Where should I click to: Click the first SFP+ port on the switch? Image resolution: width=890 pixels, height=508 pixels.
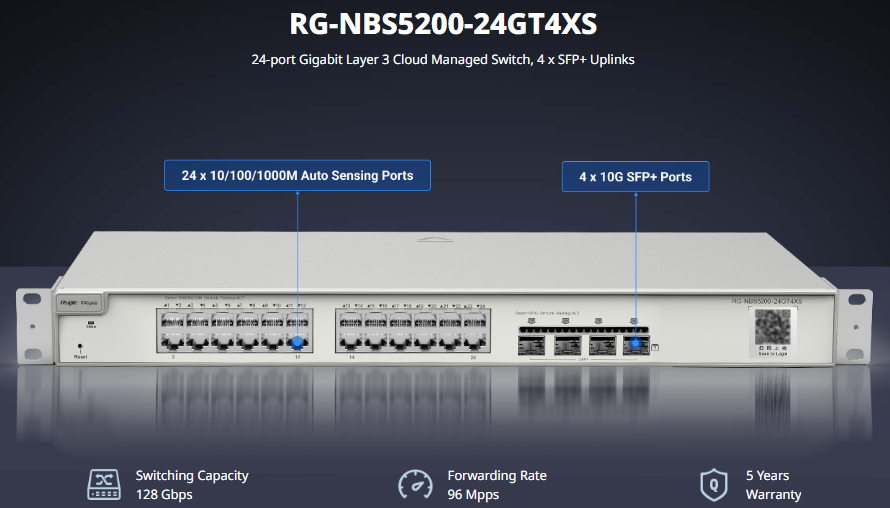pos(531,345)
